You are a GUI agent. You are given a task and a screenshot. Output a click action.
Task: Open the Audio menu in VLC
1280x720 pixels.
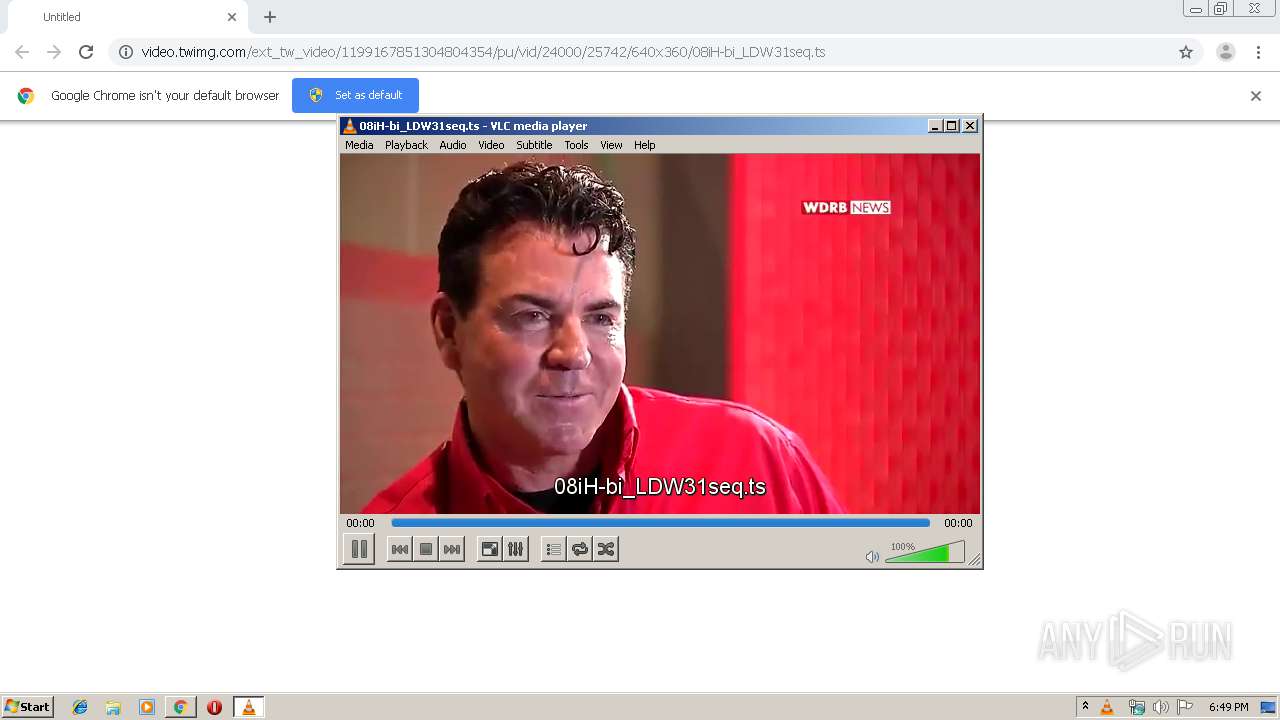[x=453, y=145]
